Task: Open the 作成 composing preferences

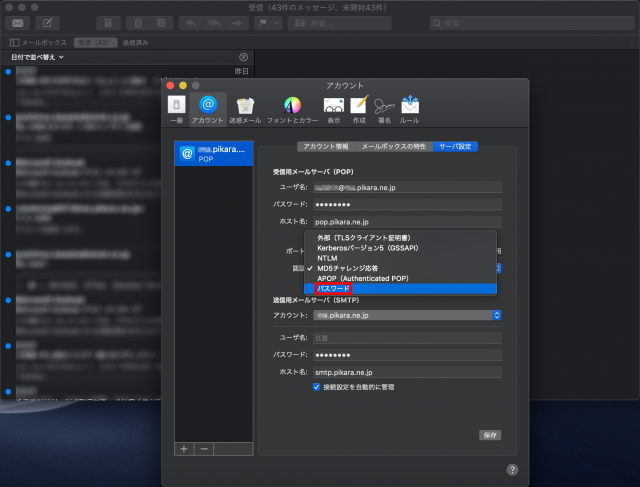Action: (359, 108)
